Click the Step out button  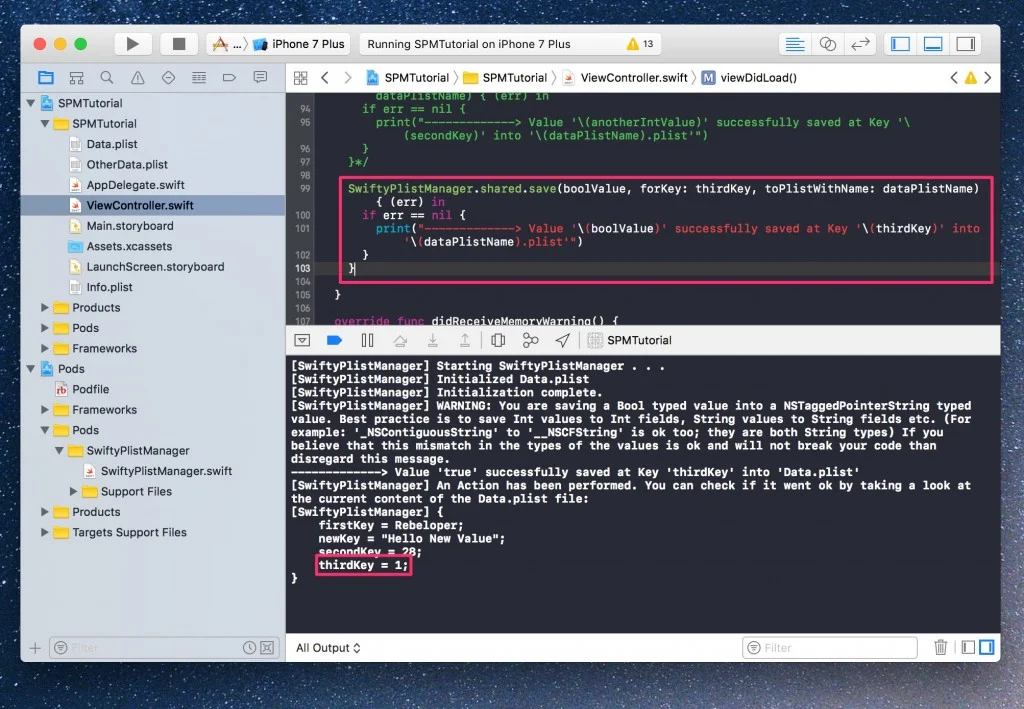[465, 340]
